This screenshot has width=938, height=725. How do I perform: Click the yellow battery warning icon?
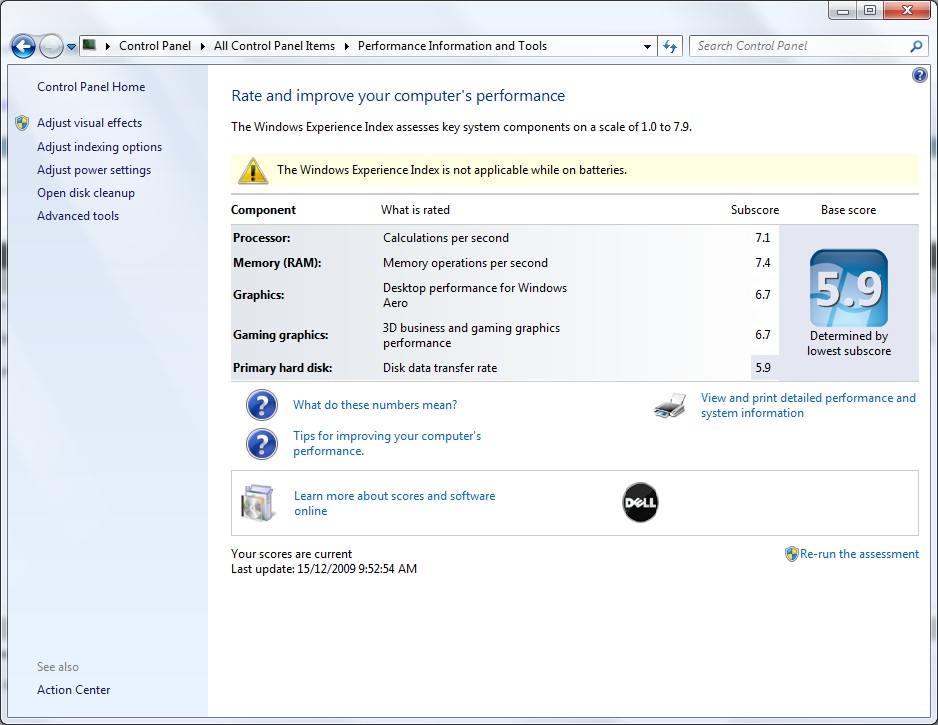(x=252, y=170)
